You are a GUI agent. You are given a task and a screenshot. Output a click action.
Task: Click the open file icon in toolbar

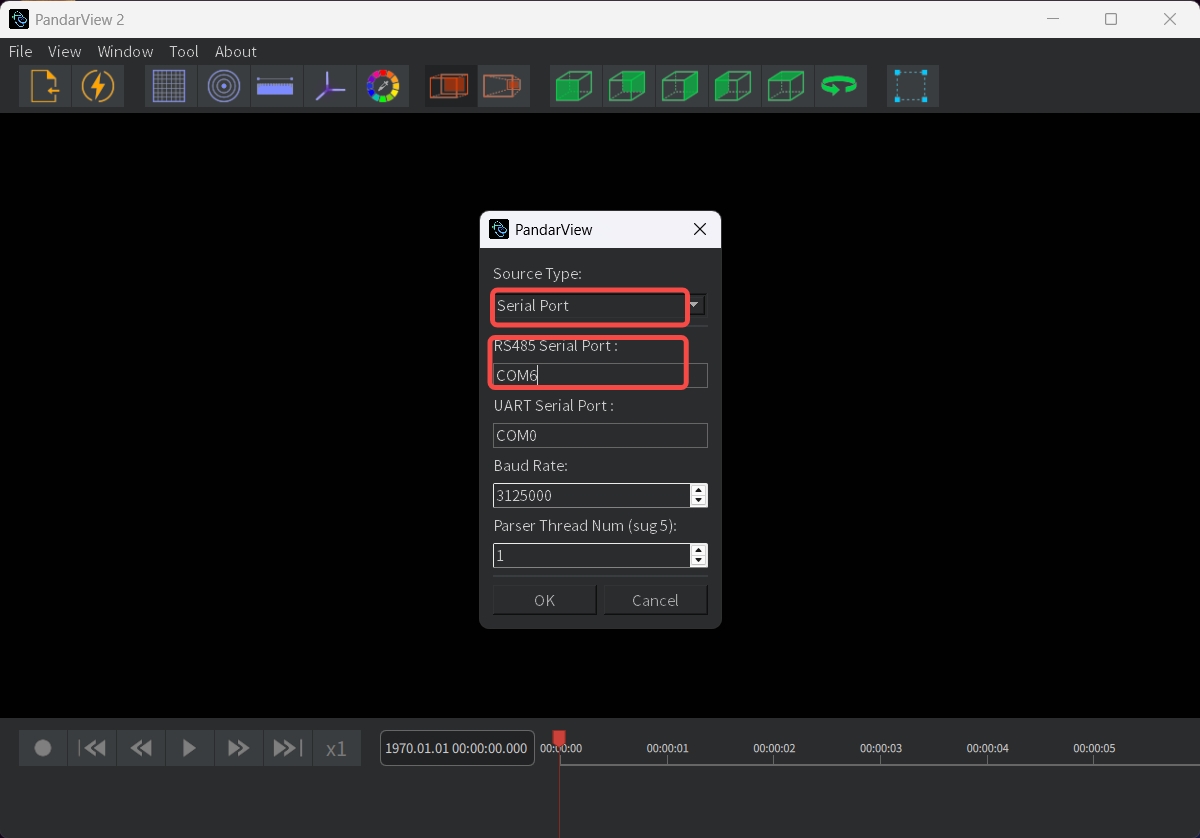(x=45, y=87)
